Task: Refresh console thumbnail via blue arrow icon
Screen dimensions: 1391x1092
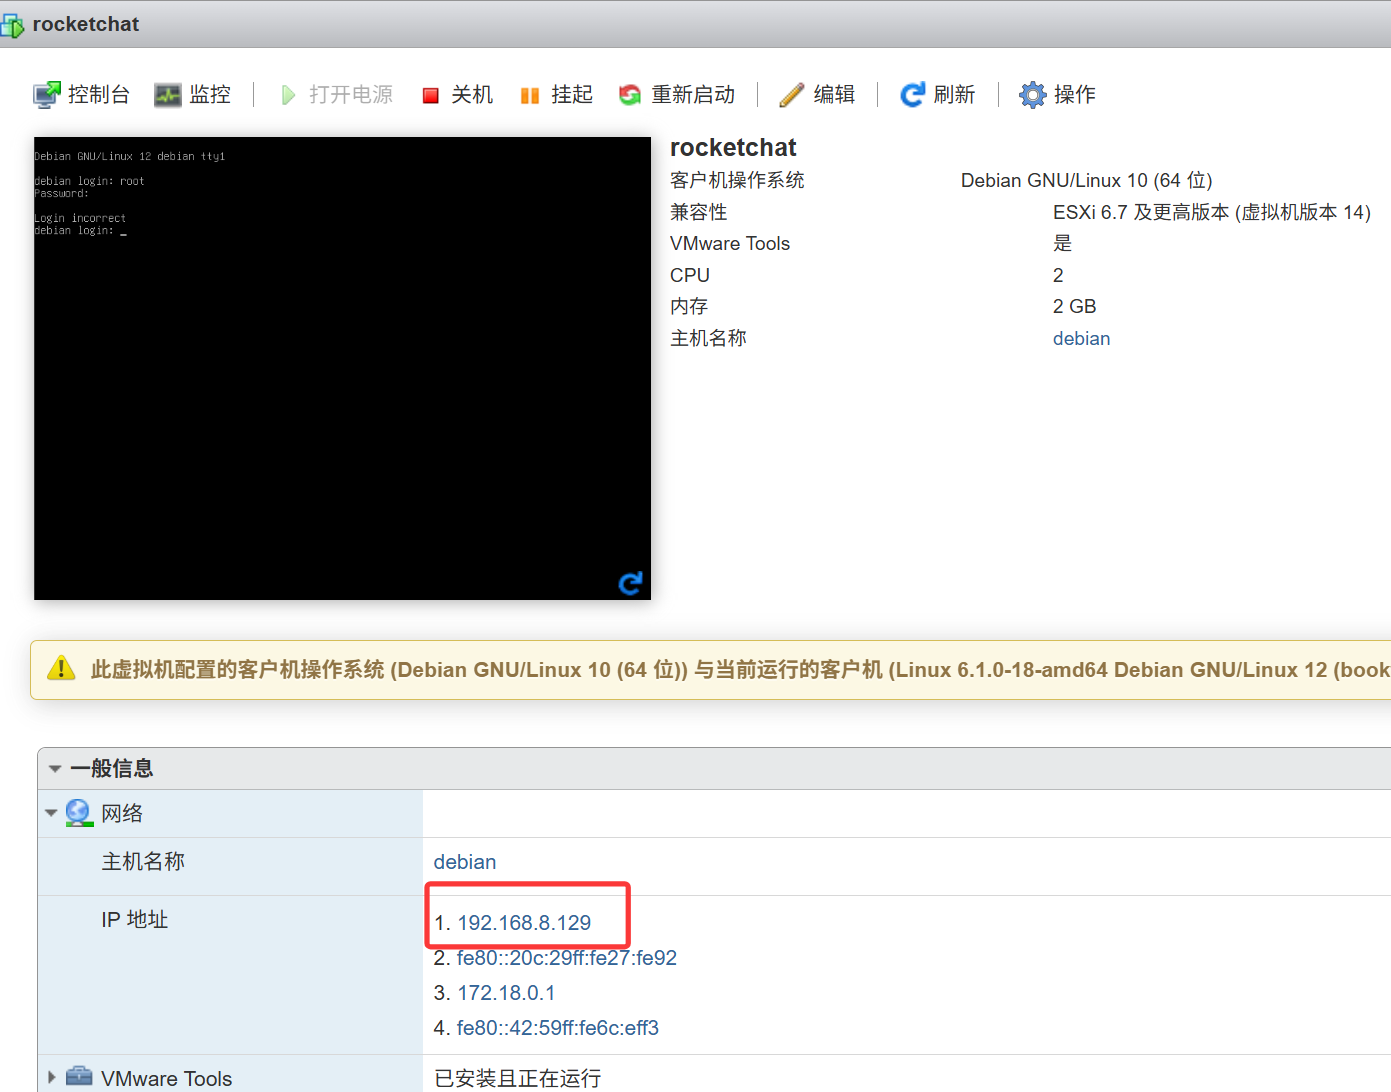Action: pyautogui.click(x=630, y=583)
